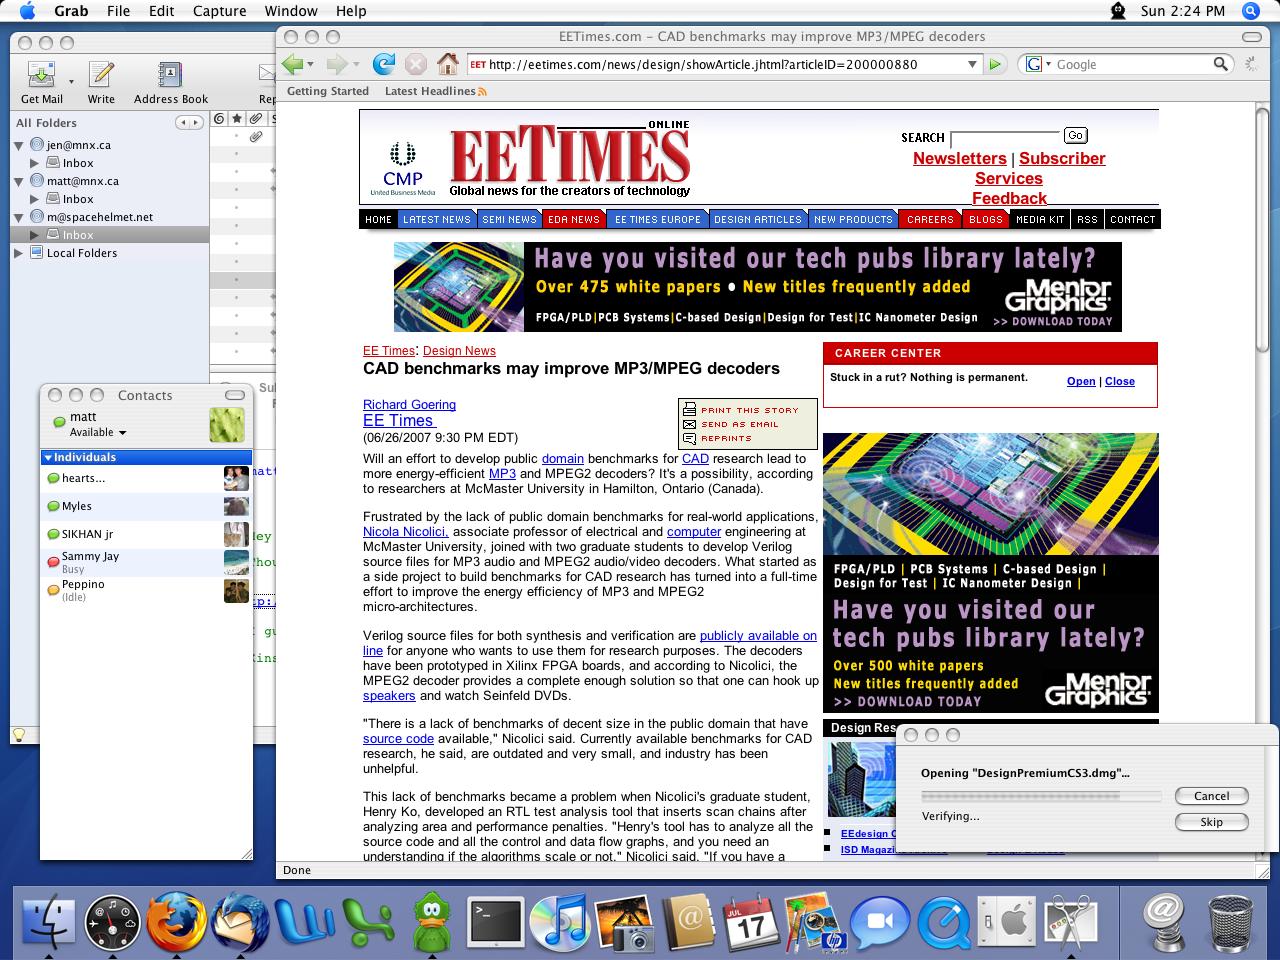Open Terminal from the Dock
1280x960 pixels.
coord(497,922)
